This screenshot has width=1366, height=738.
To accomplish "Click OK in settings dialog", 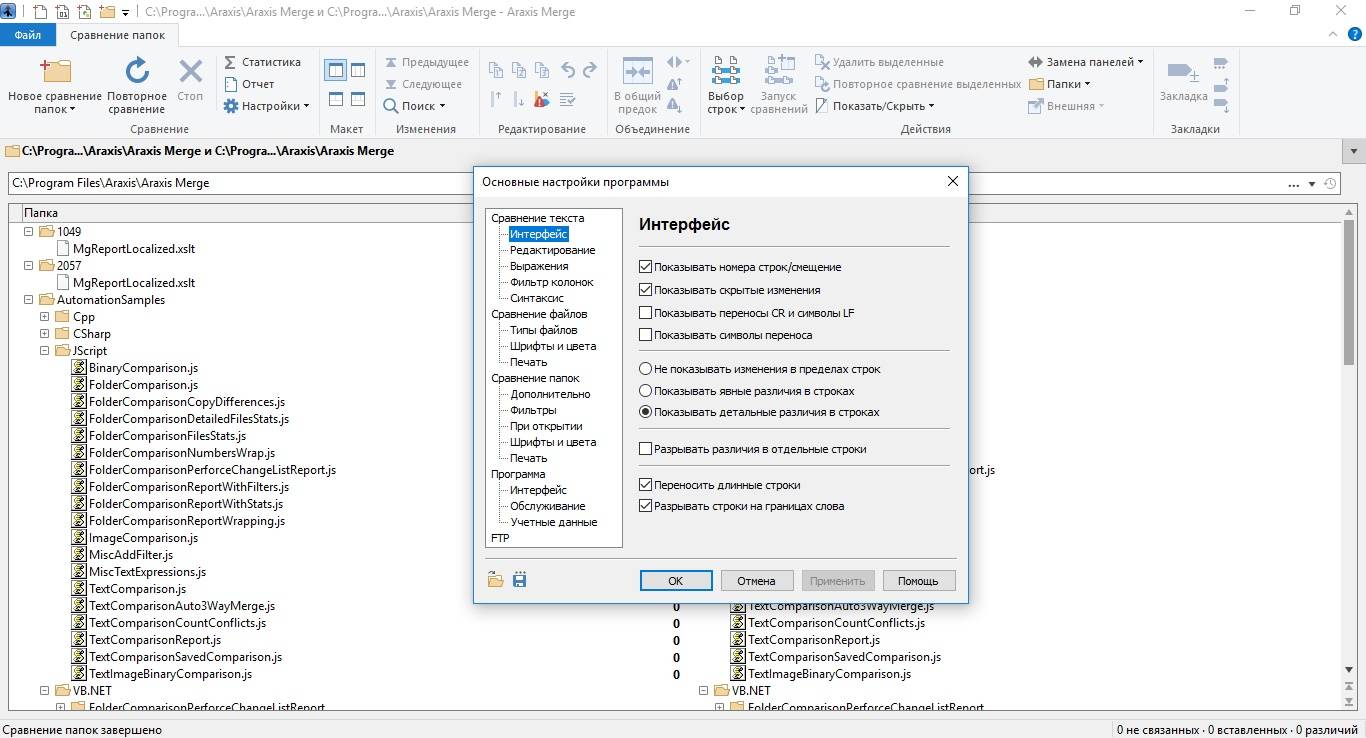I will (676, 581).
